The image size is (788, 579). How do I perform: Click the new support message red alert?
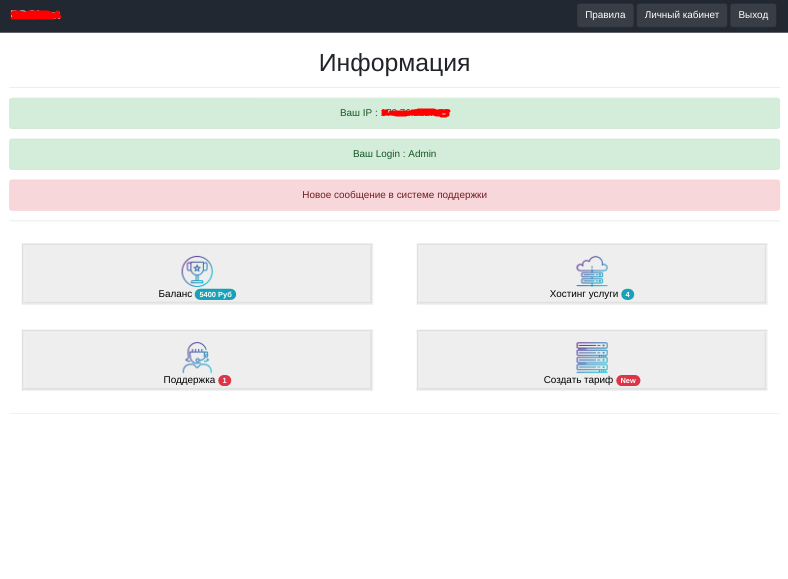tap(394, 195)
